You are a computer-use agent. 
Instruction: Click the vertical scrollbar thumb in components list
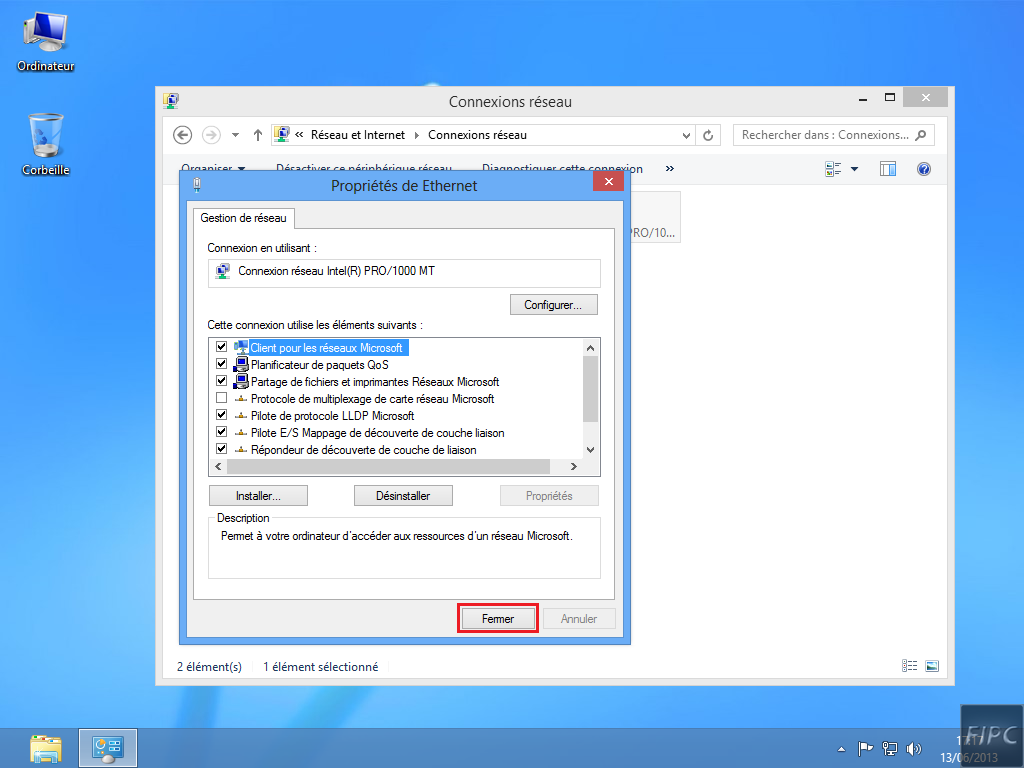click(590, 389)
